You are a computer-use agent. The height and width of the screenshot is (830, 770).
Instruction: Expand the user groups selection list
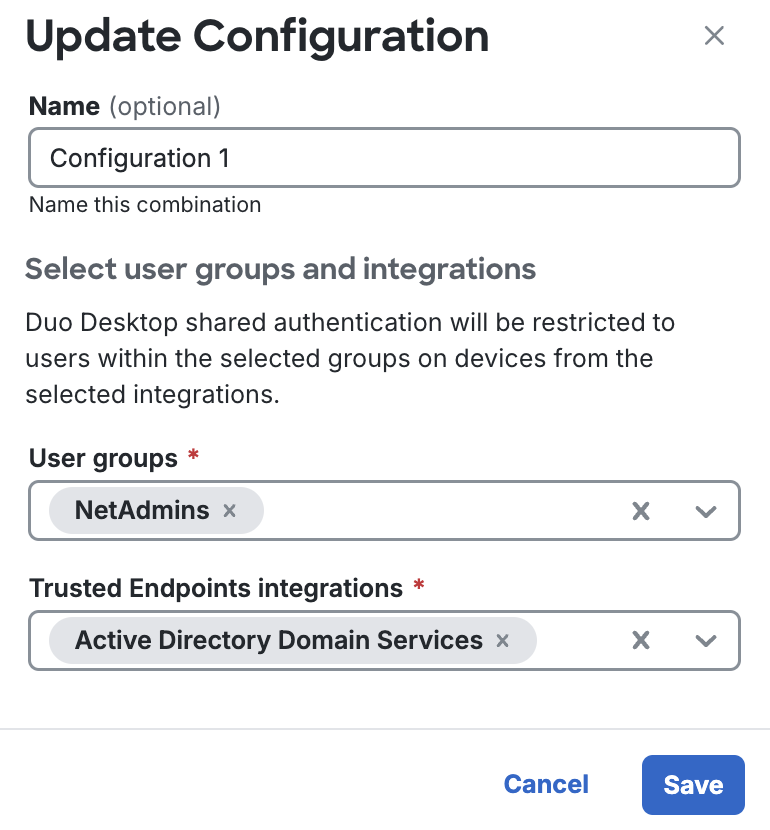coord(706,510)
